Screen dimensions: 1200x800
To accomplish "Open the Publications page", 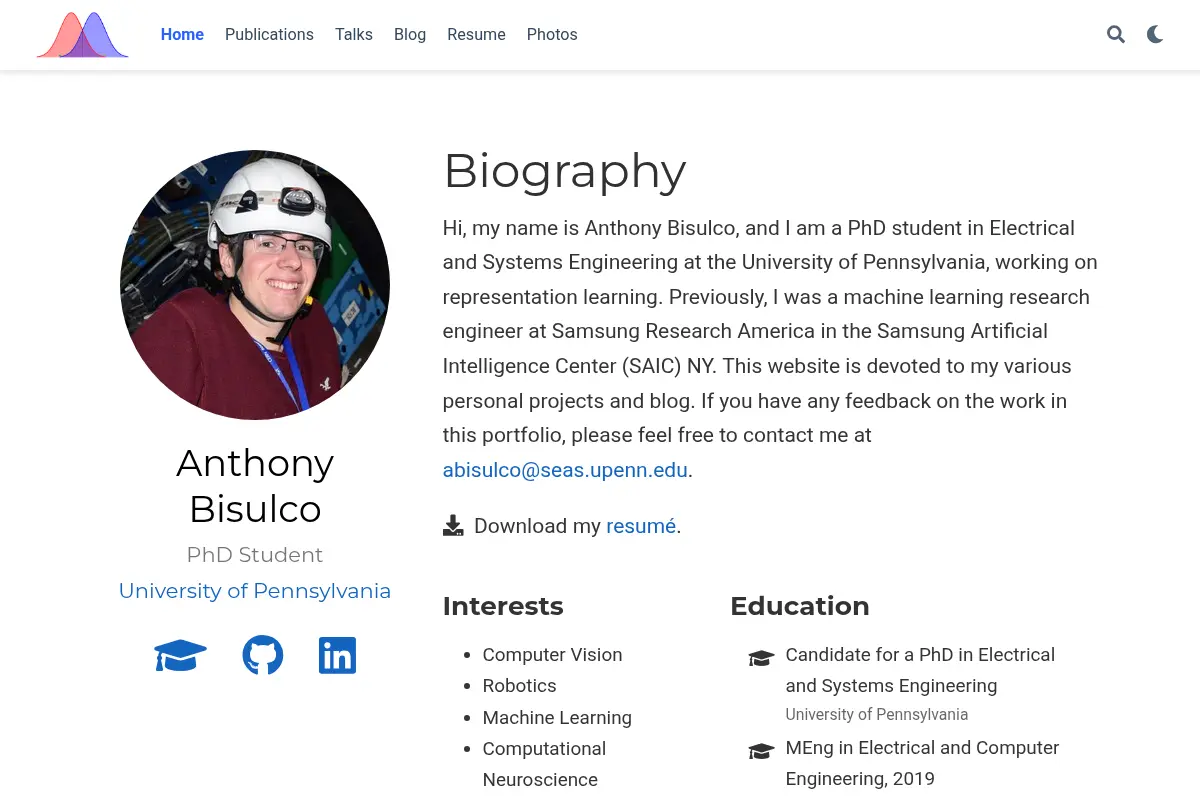I will 269,35.
